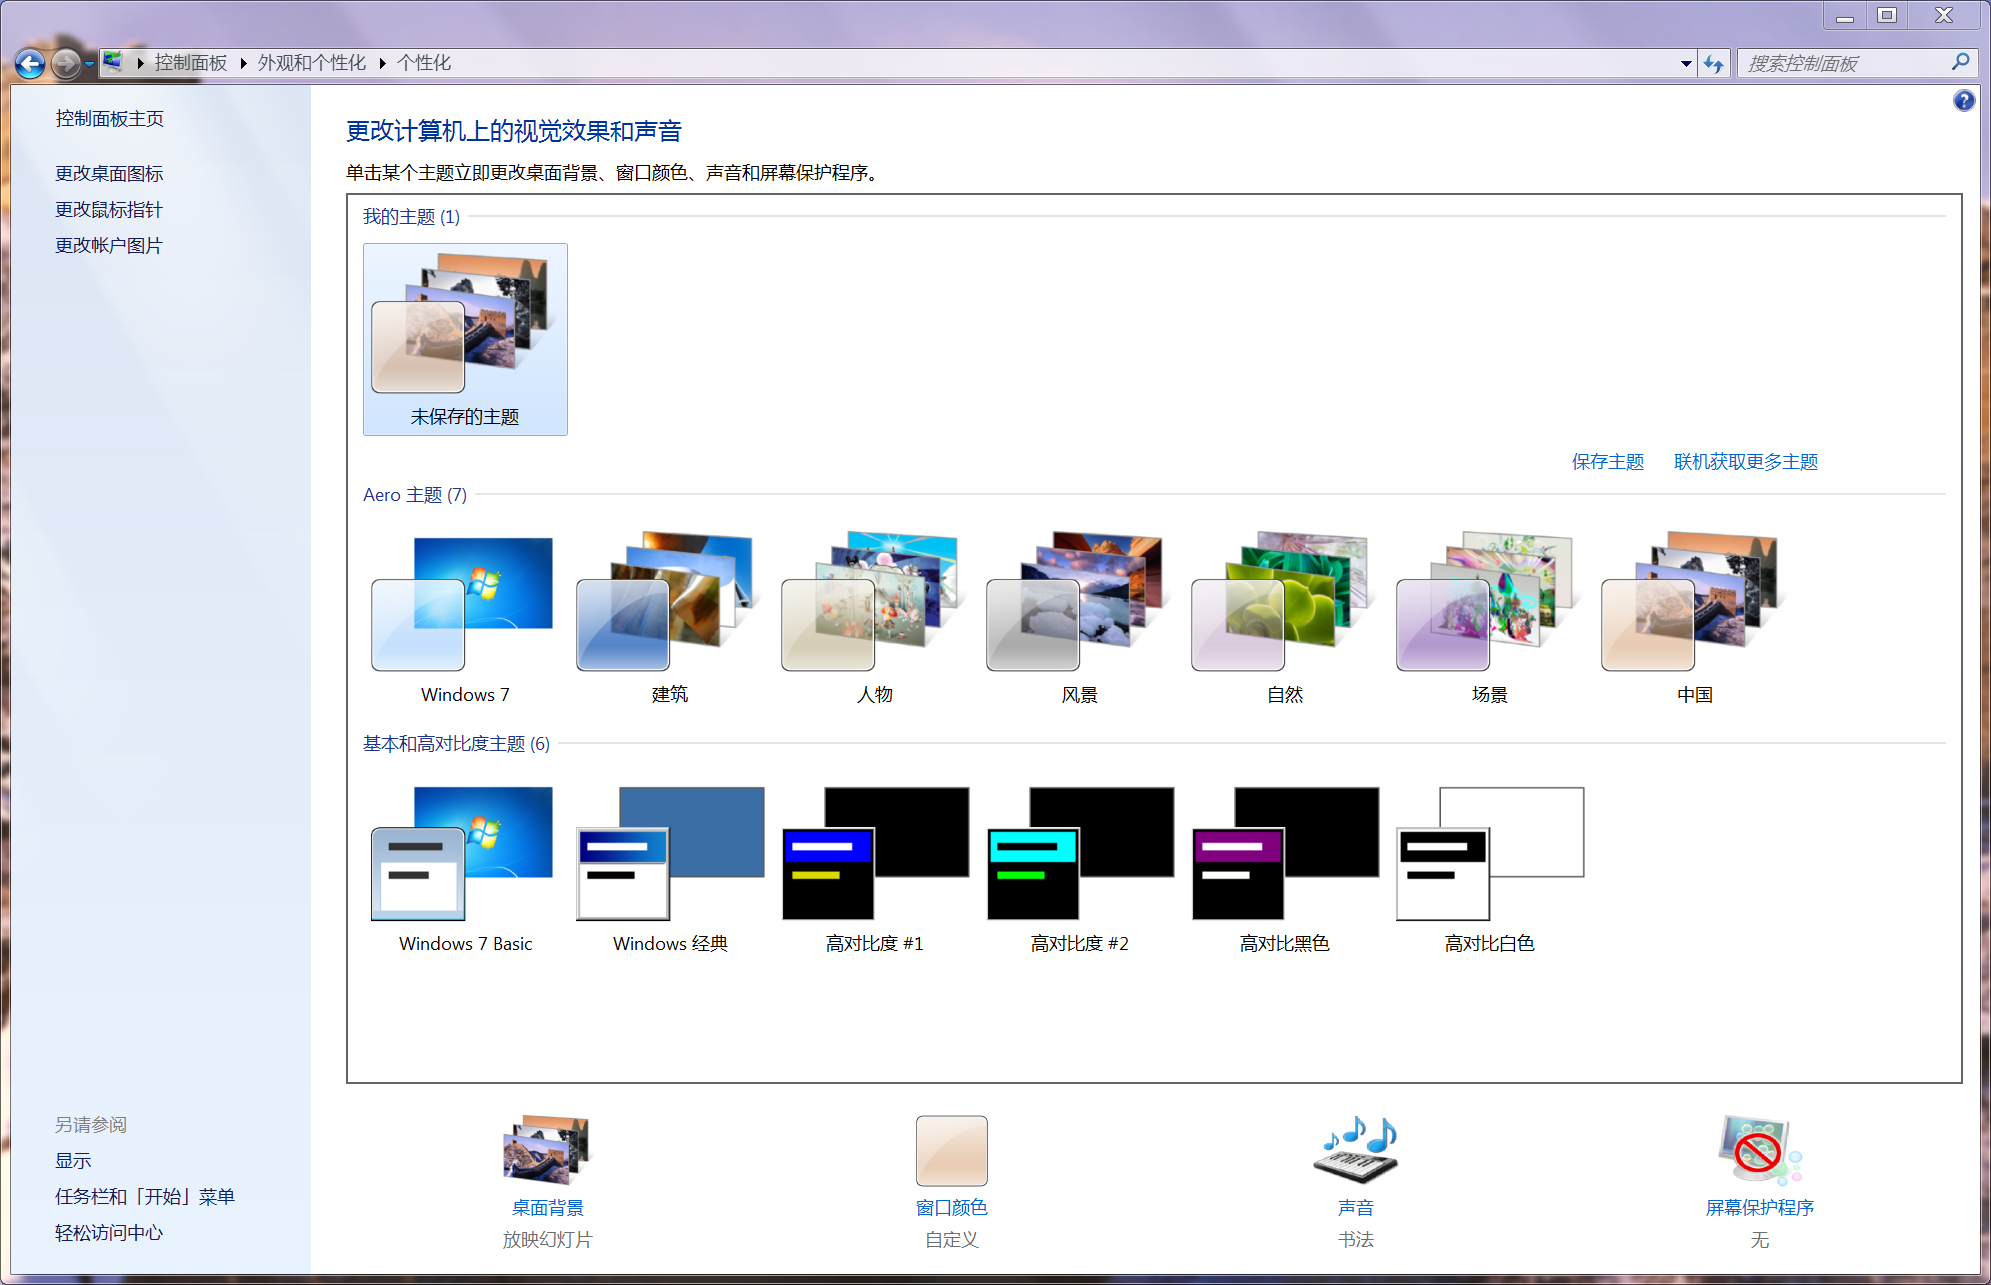Screen dimensions: 1991x1285
Task: Go to 控制面板主页 in the sidebar
Action: pos(109,118)
